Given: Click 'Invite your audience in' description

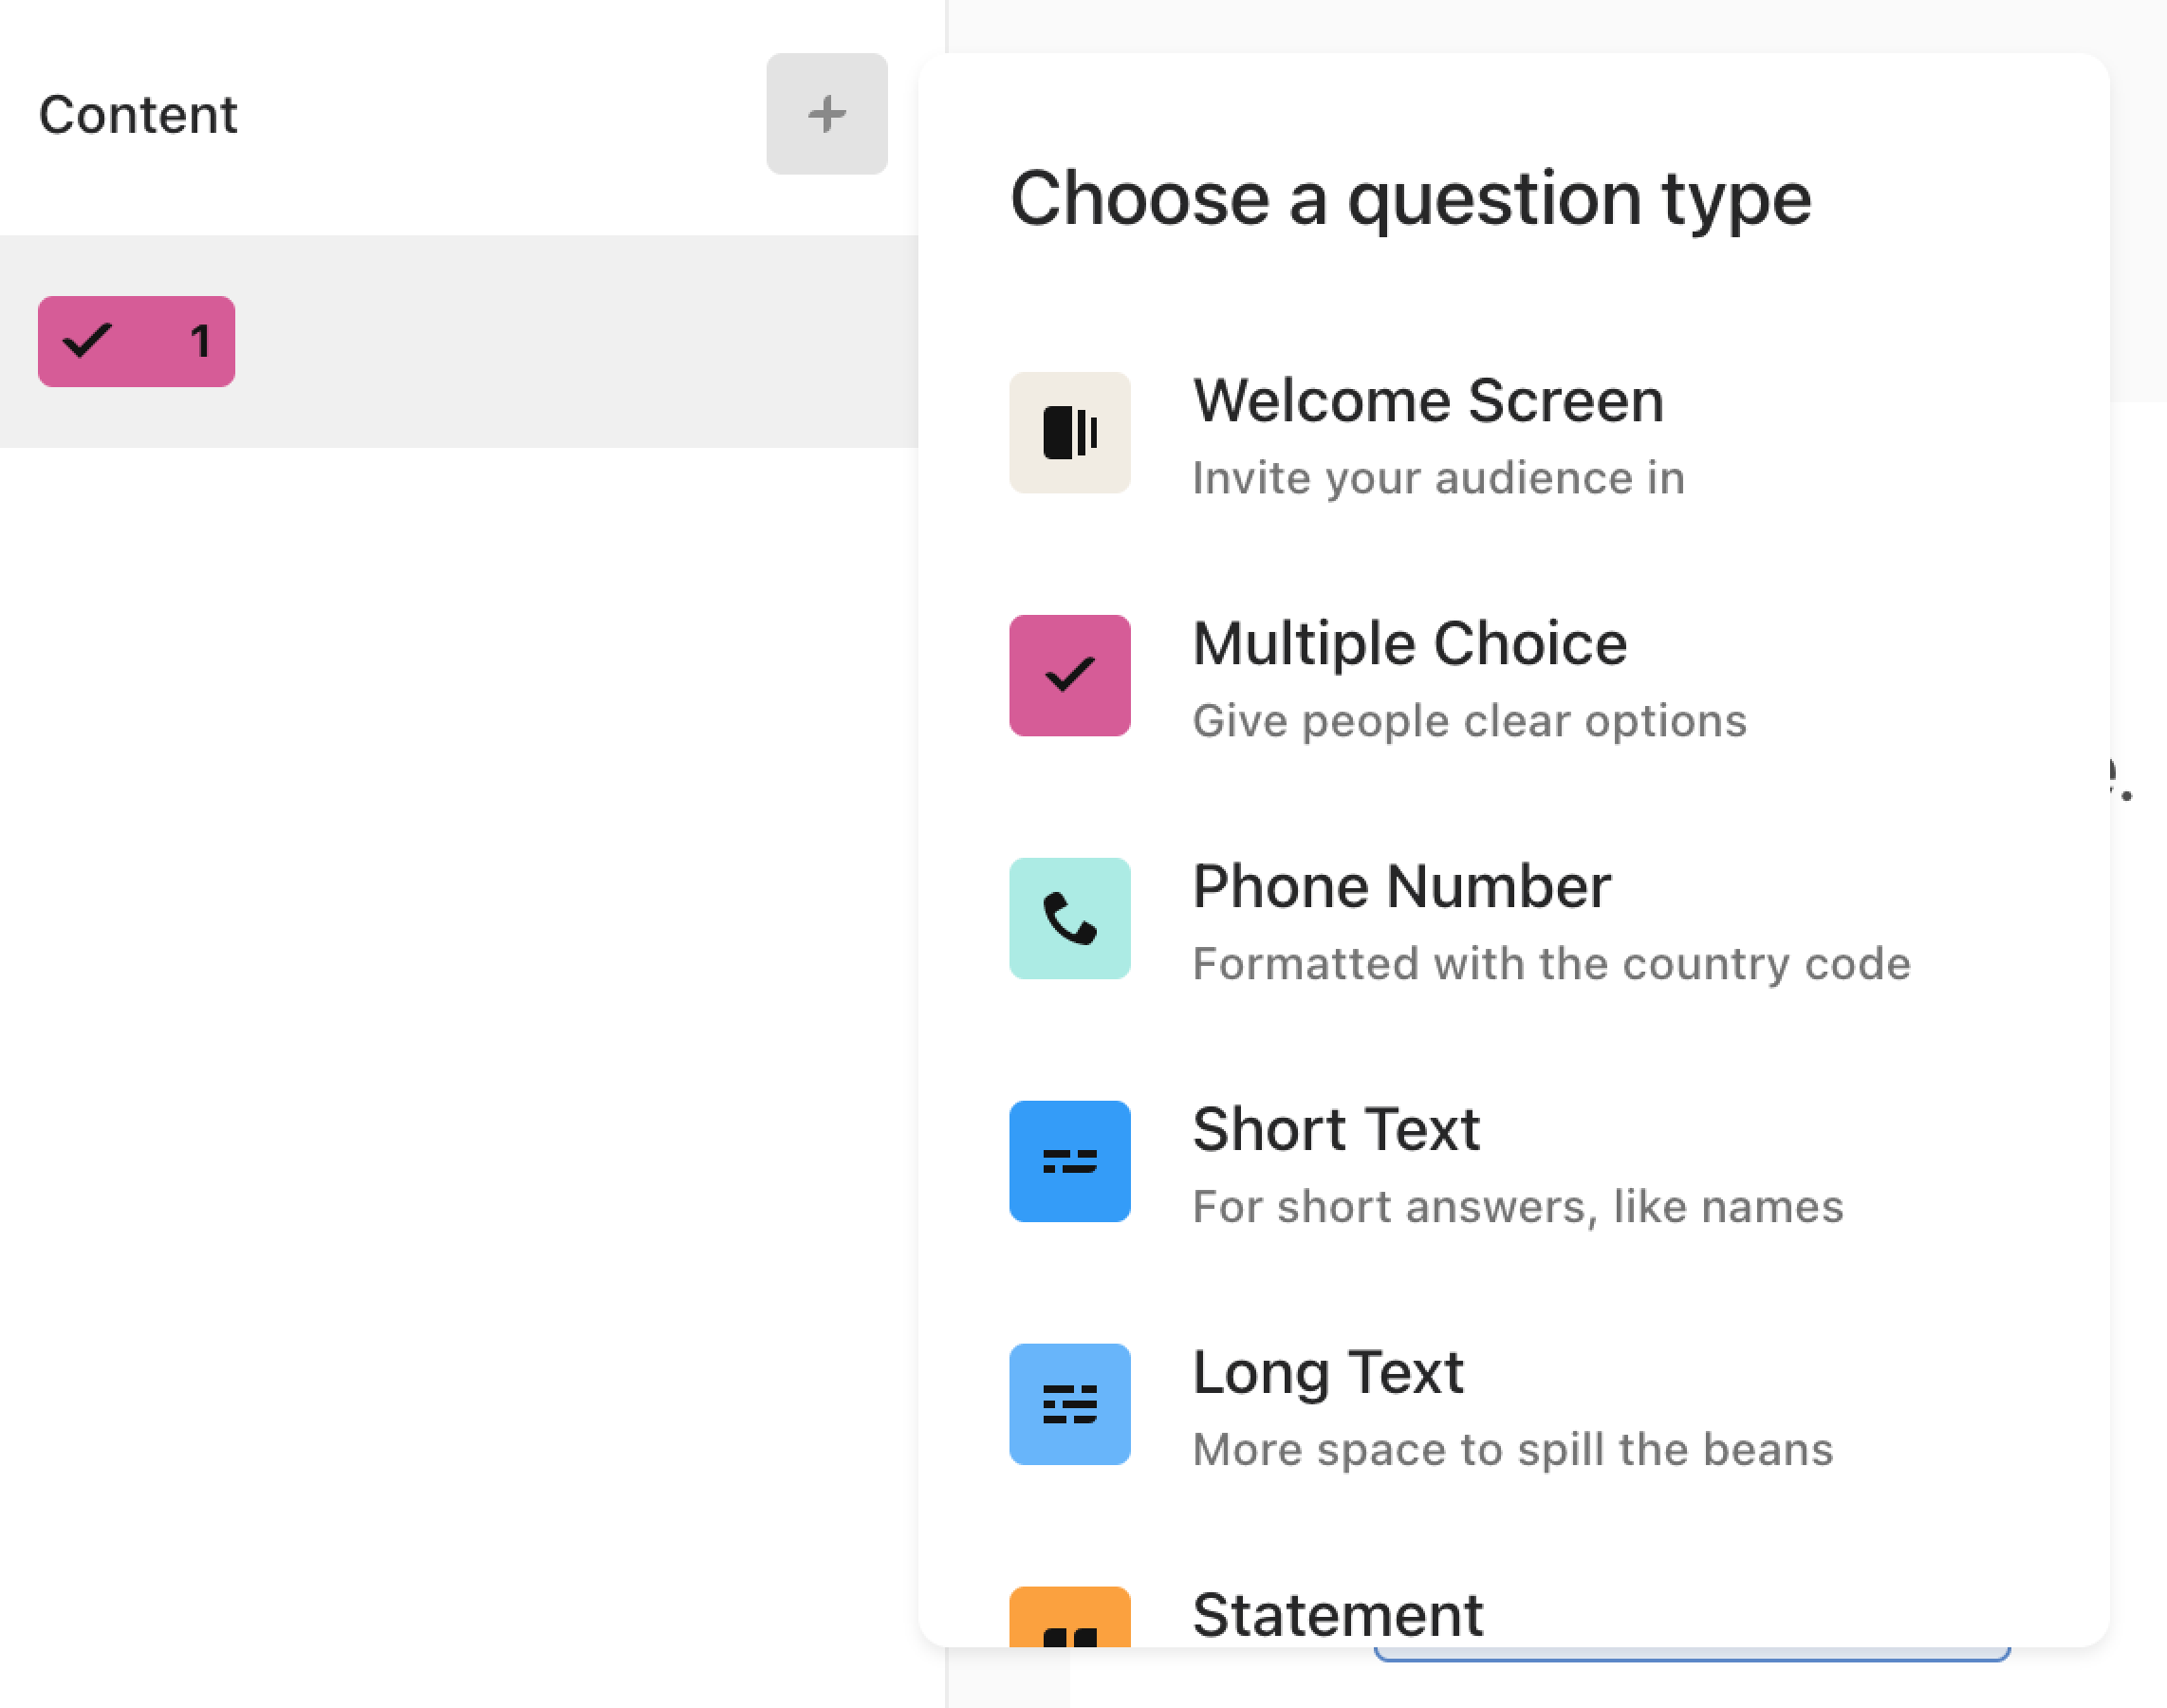Looking at the screenshot, I should tap(1439, 478).
